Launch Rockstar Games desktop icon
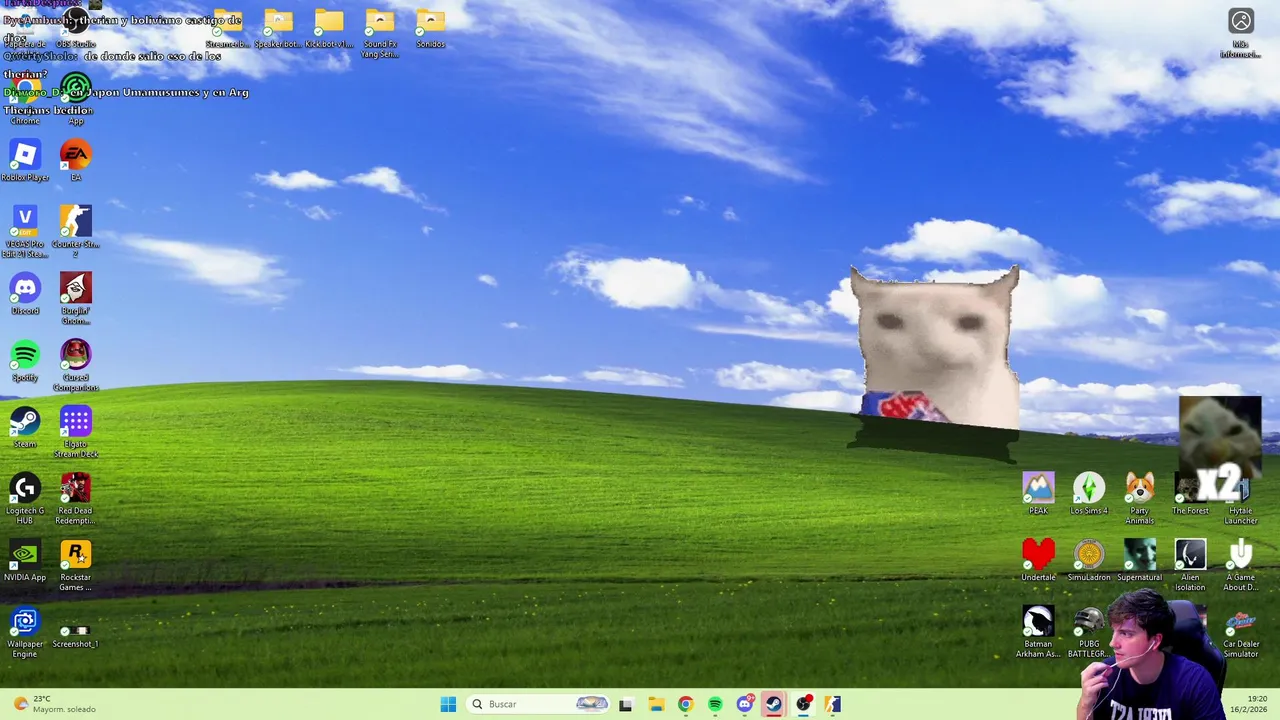Screen dimensions: 1280x720 coord(75,565)
